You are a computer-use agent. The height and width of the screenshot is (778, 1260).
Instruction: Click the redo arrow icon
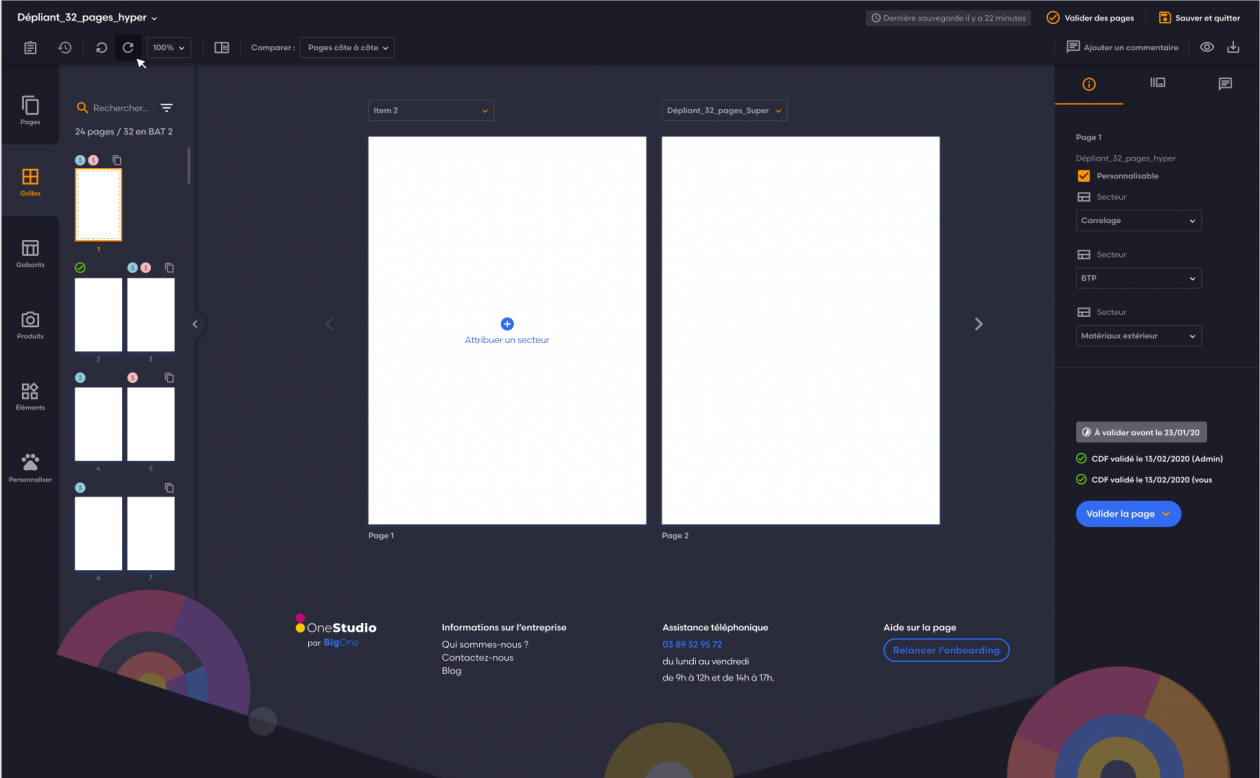coord(128,47)
